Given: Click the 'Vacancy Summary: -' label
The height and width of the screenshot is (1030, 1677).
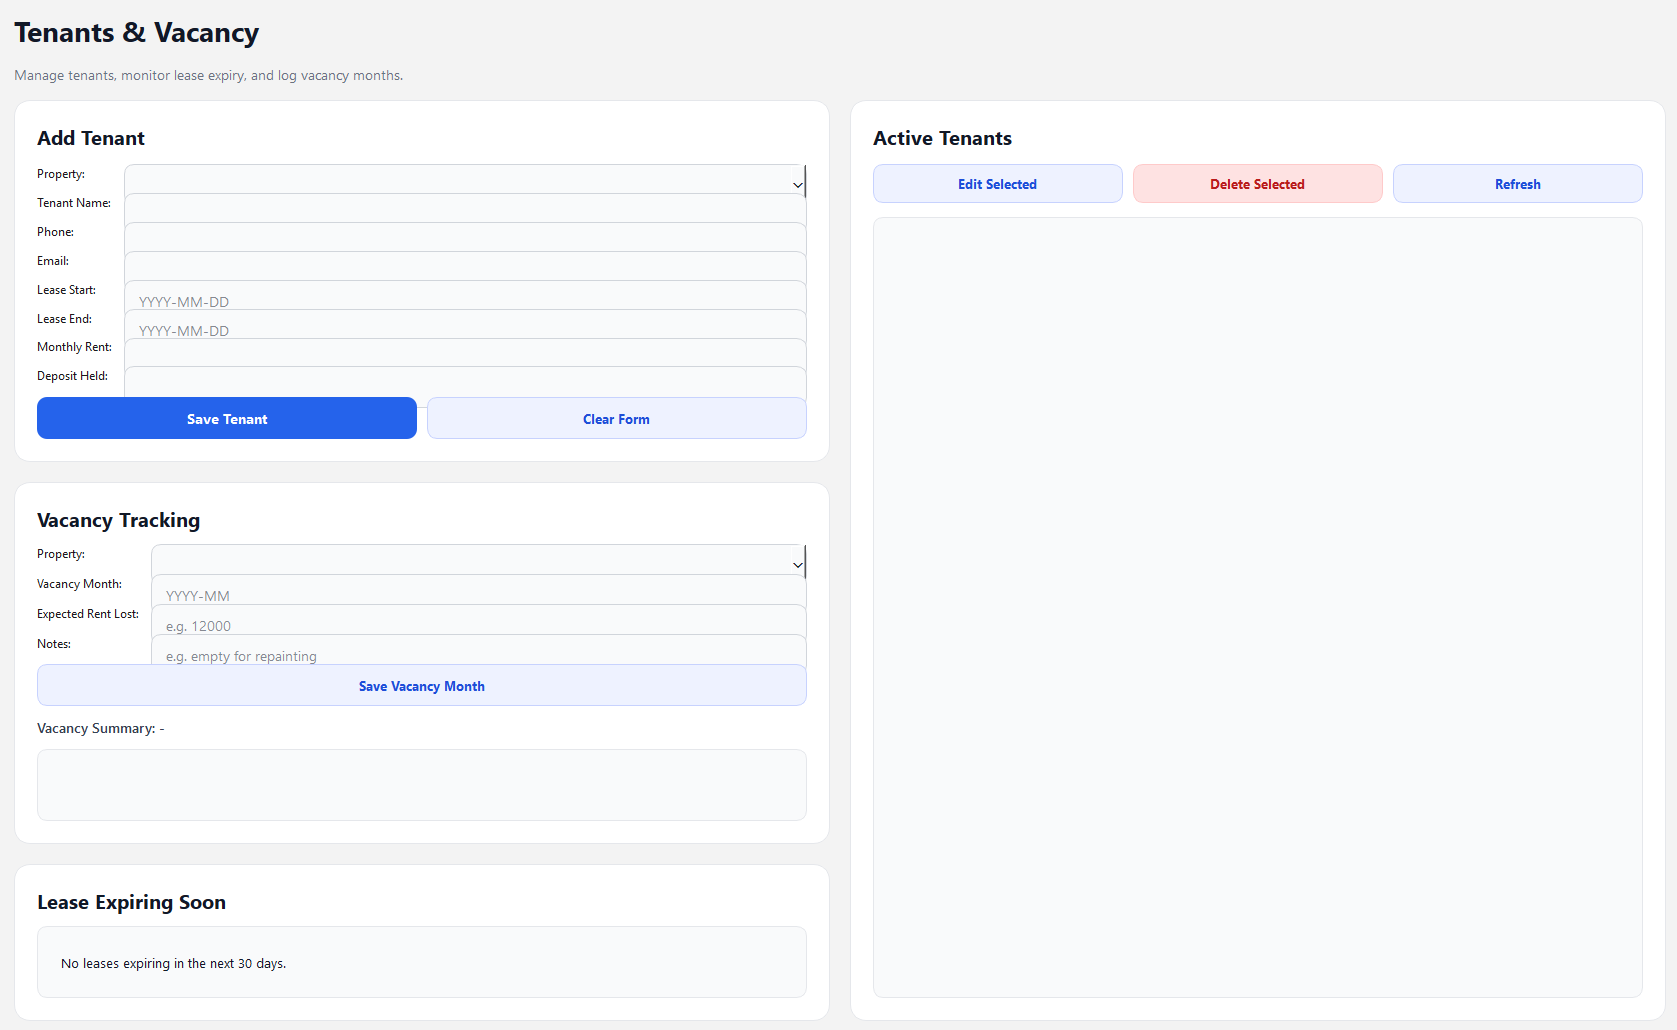Looking at the screenshot, I should point(101,728).
